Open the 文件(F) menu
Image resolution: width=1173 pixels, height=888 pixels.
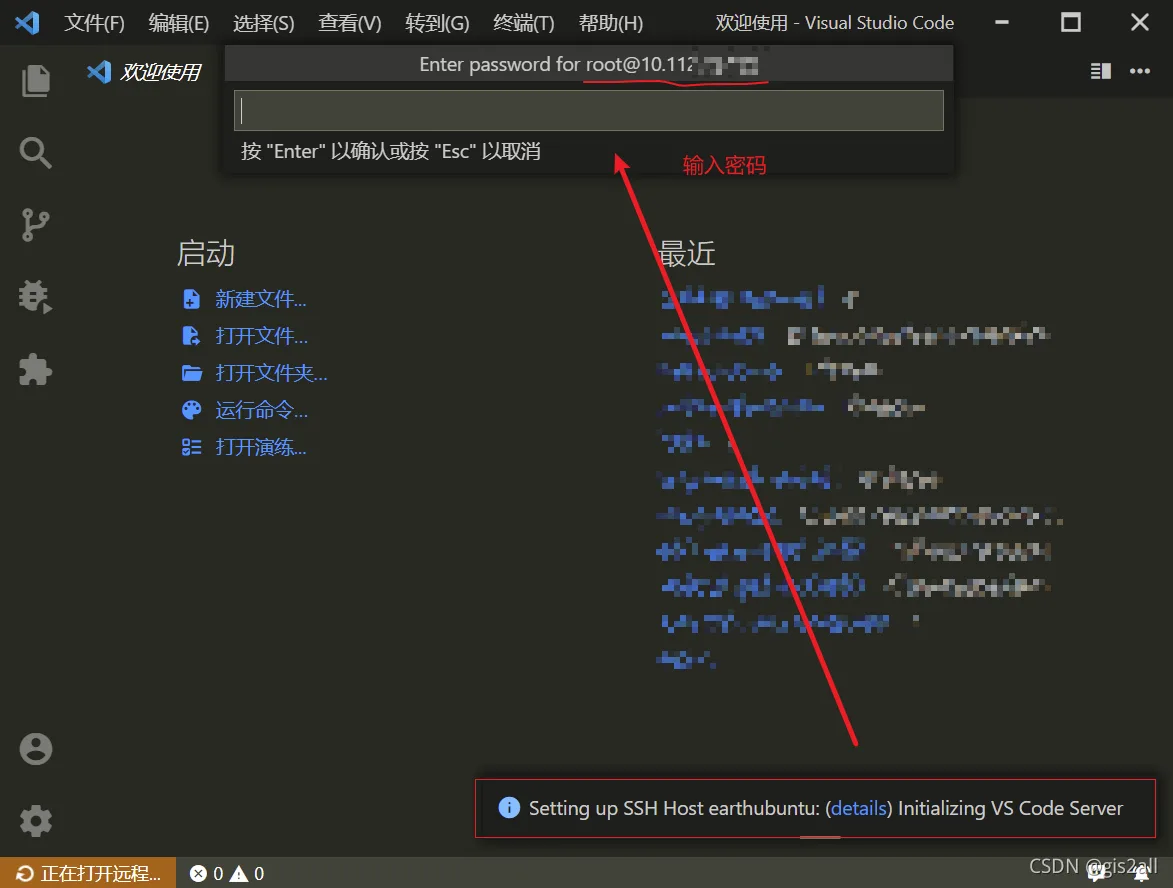(x=94, y=23)
